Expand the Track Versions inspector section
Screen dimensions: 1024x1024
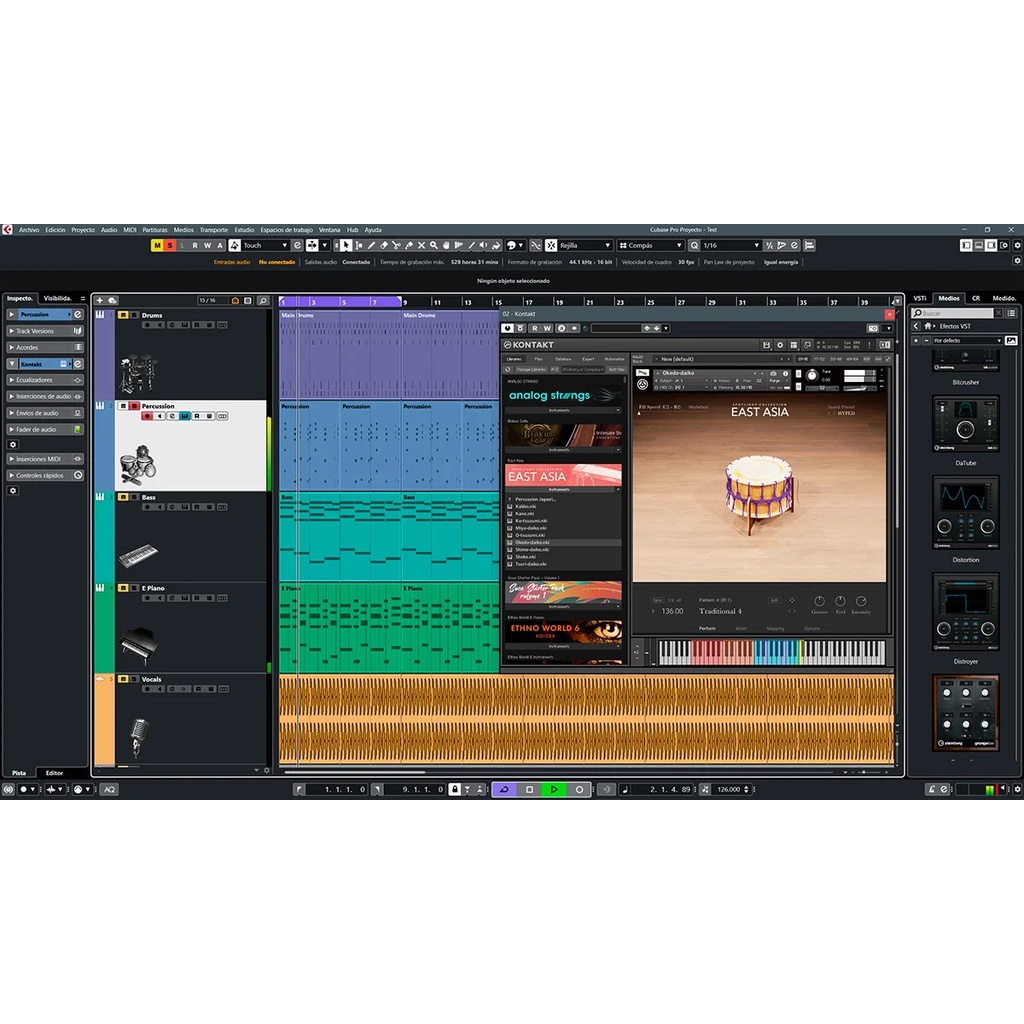point(12,331)
